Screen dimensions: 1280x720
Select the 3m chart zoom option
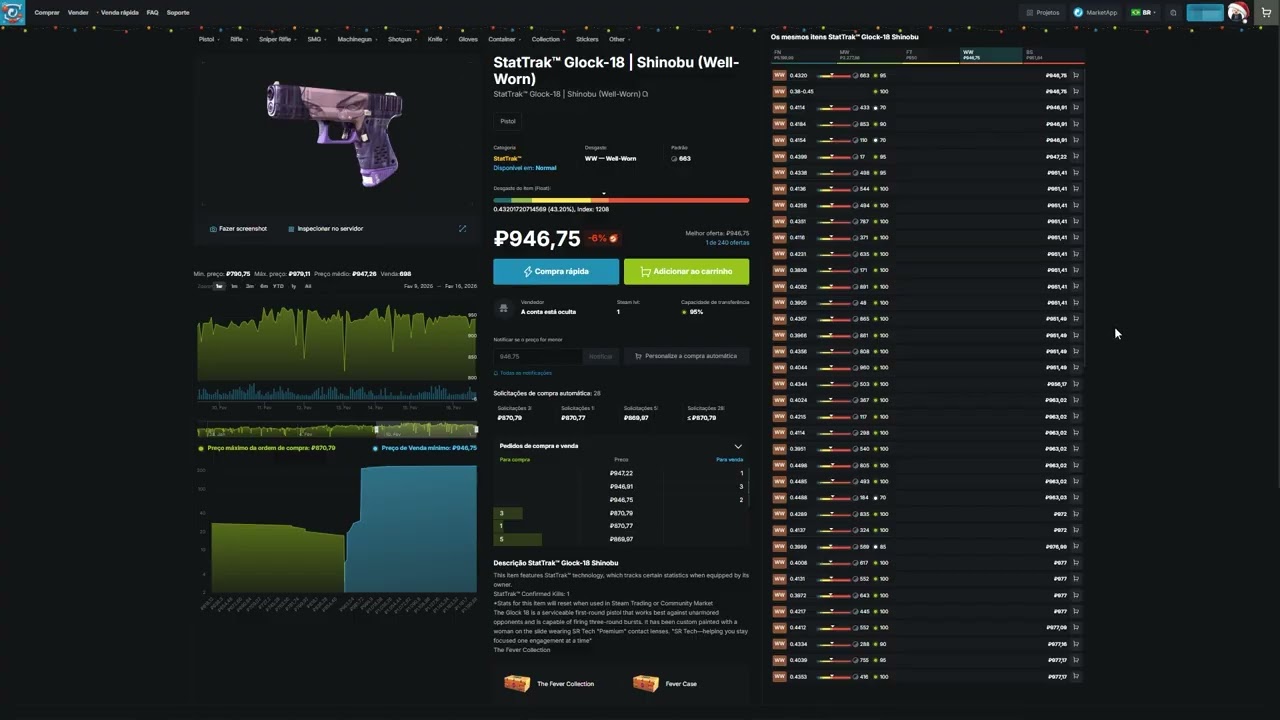[x=249, y=286]
